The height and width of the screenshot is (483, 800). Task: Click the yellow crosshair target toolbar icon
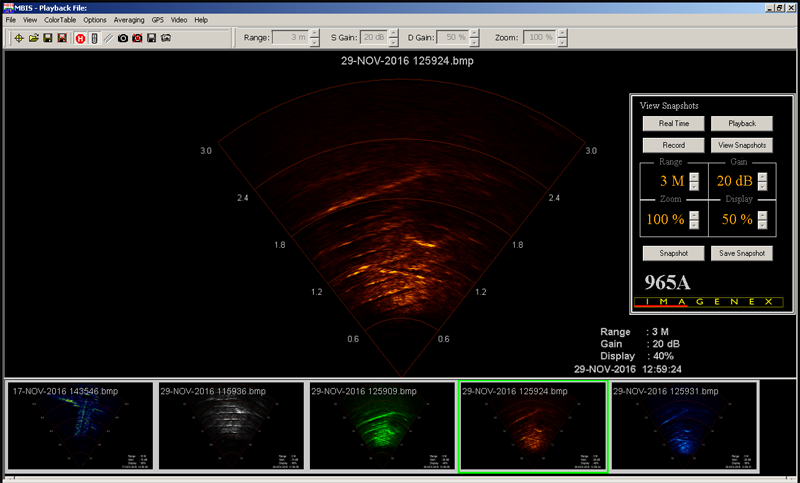[x=19, y=38]
